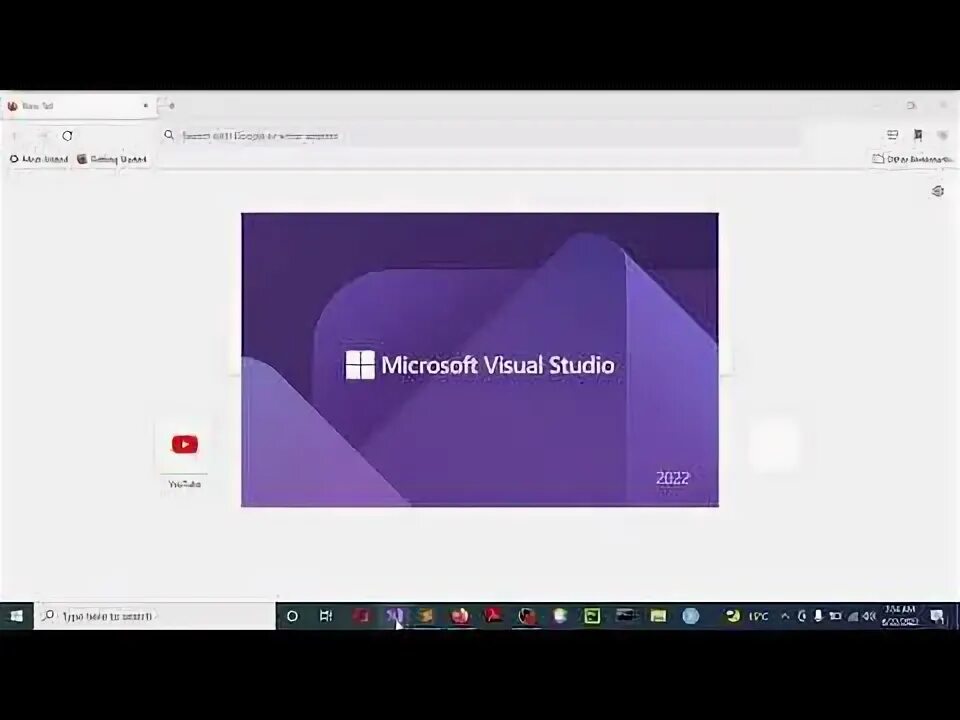The width and height of the screenshot is (960, 720).
Task: Open the volume control in tray
Action: [869, 617]
